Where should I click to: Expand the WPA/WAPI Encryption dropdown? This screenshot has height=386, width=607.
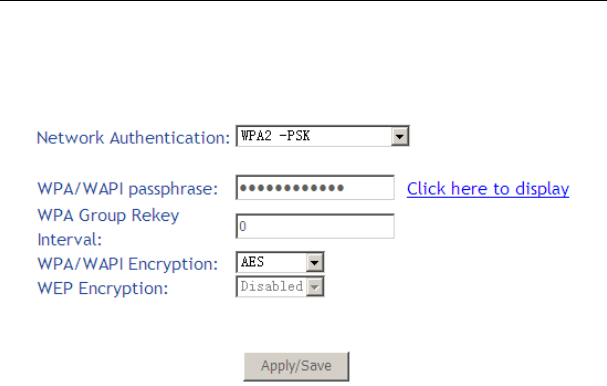click(280, 262)
